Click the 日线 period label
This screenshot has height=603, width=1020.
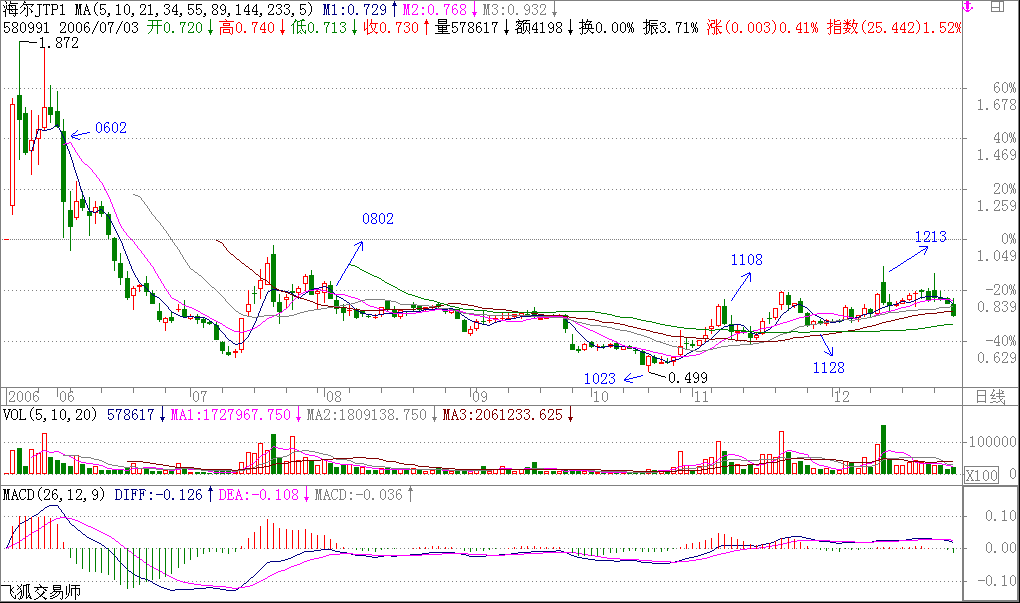tap(990, 397)
